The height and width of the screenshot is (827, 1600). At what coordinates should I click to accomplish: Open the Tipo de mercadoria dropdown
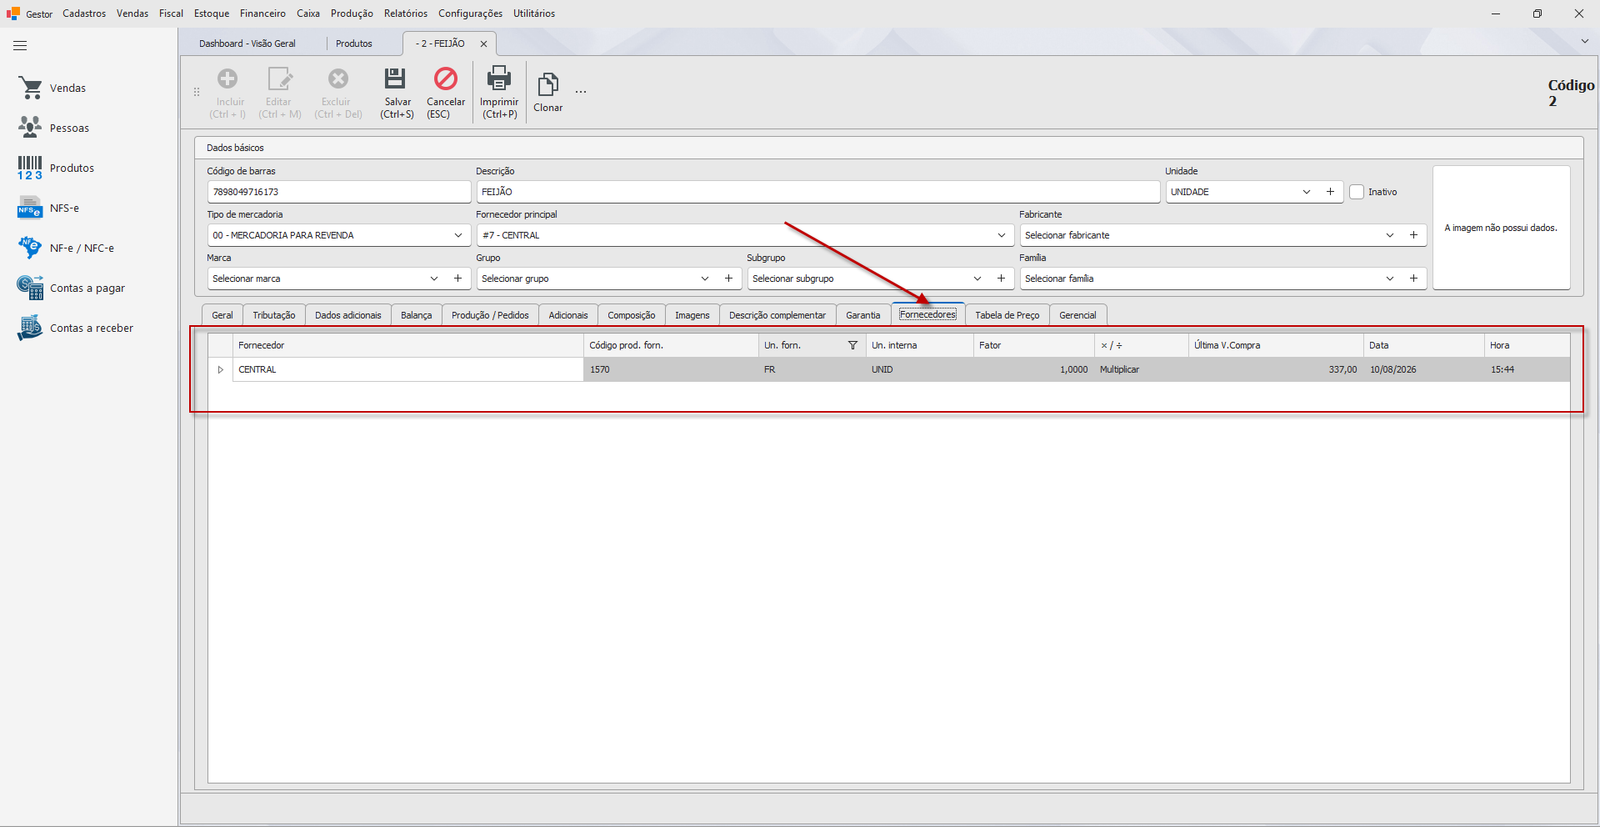[x=458, y=235]
